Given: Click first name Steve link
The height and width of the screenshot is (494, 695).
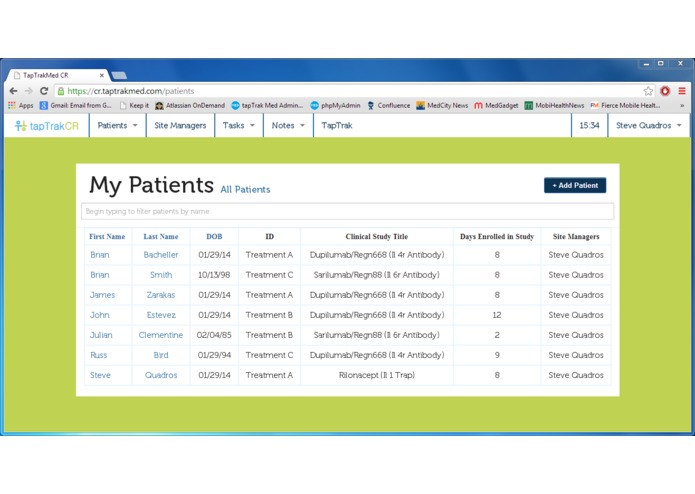Looking at the screenshot, I should coord(100,375).
